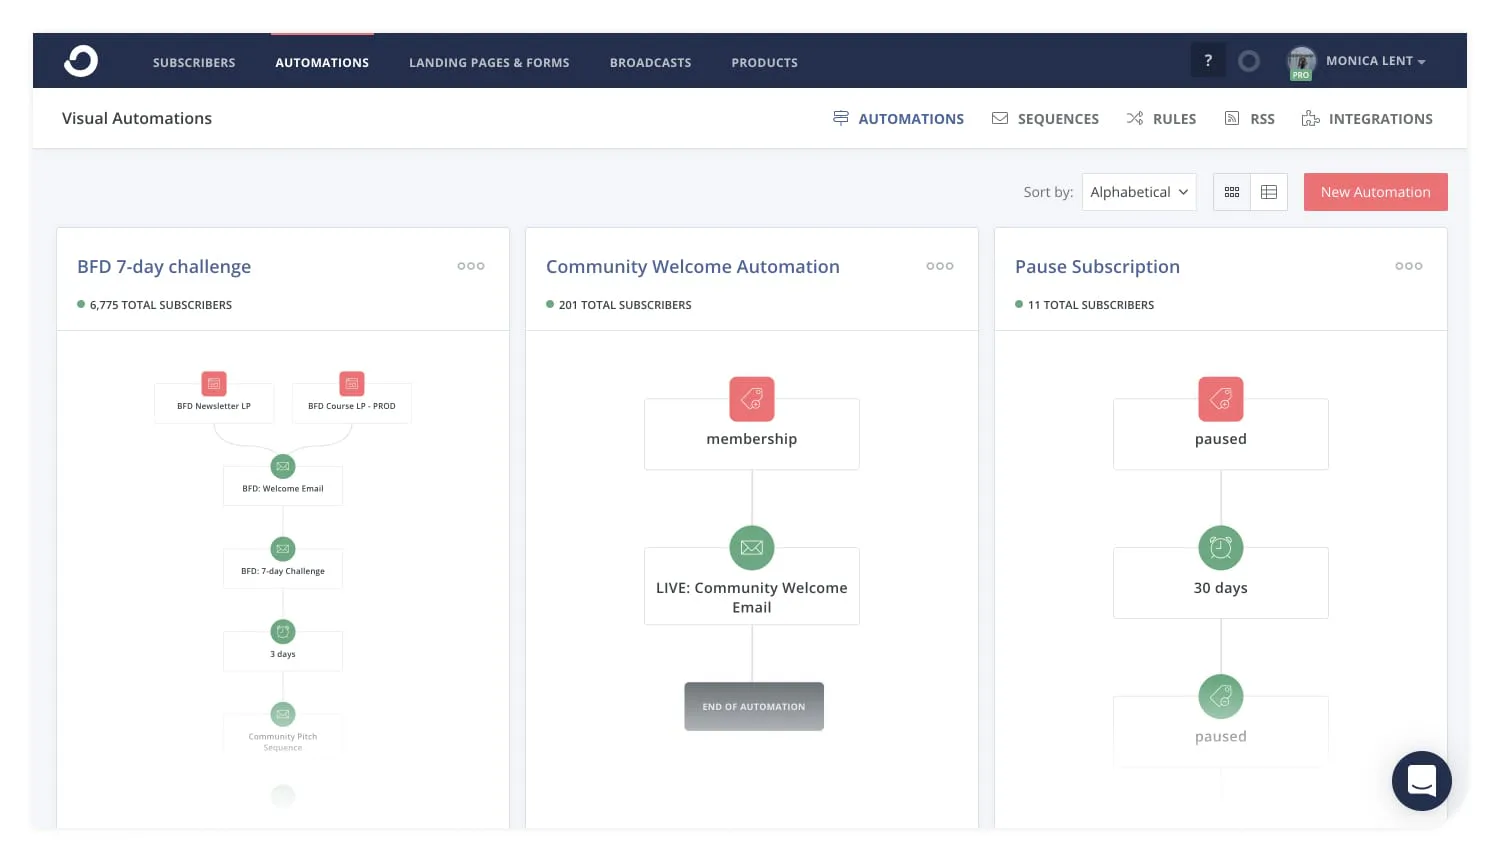Click the BFD Newsletter LP form icon
The height and width of the screenshot is (864, 1500).
click(x=214, y=383)
